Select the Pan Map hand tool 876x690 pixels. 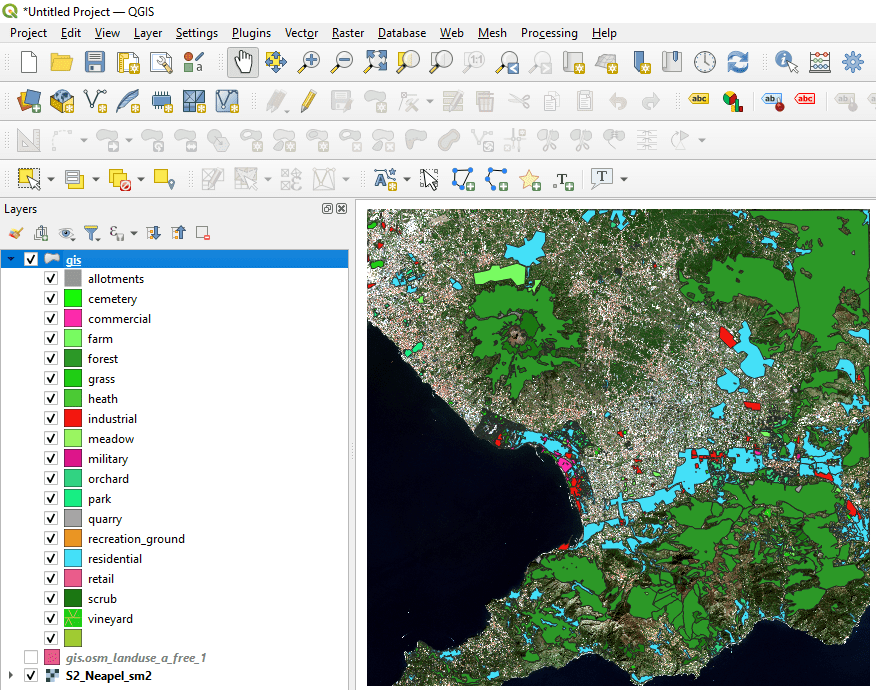tap(242, 62)
